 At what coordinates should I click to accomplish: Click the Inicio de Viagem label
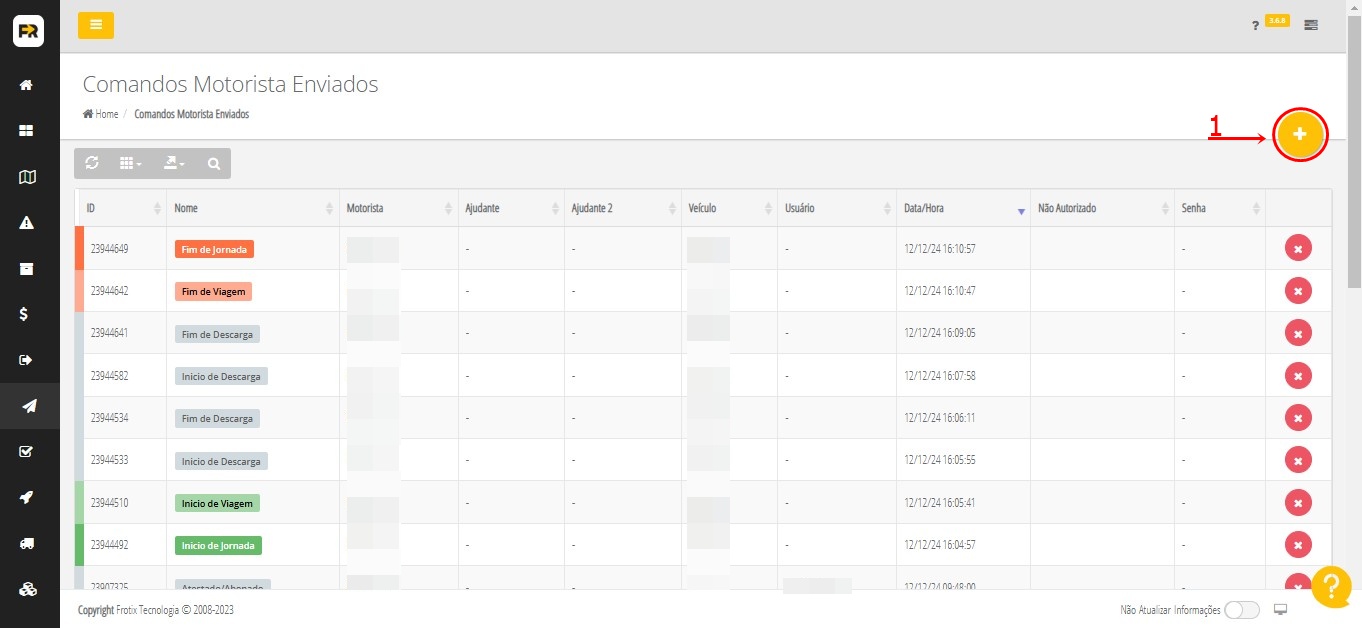coord(217,503)
